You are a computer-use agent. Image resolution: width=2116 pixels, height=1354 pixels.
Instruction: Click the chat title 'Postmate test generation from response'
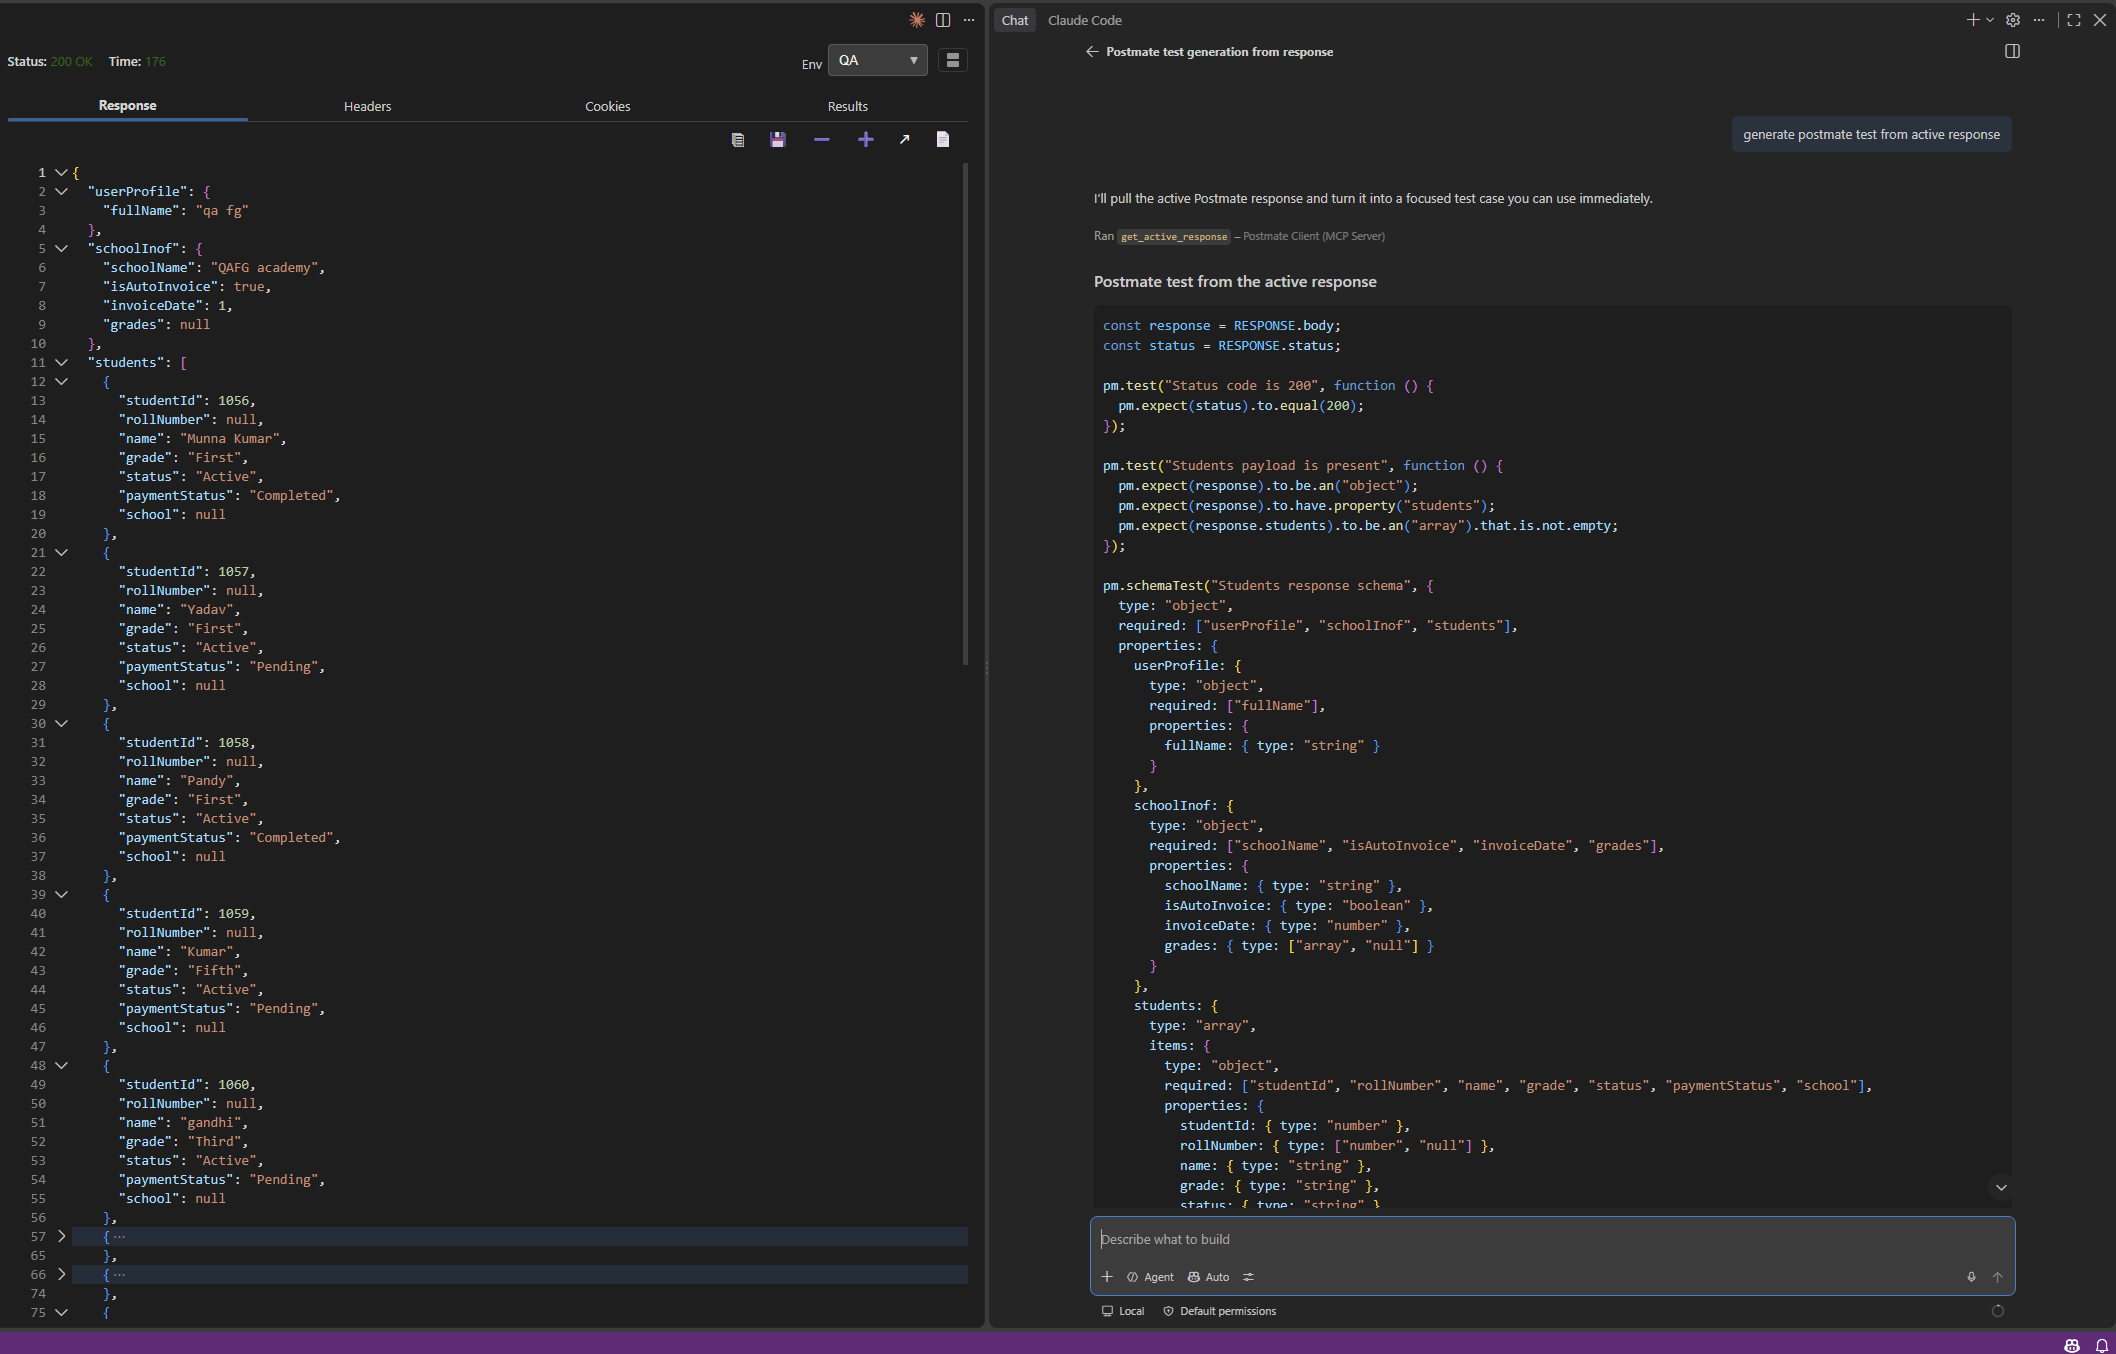tap(1219, 52)
